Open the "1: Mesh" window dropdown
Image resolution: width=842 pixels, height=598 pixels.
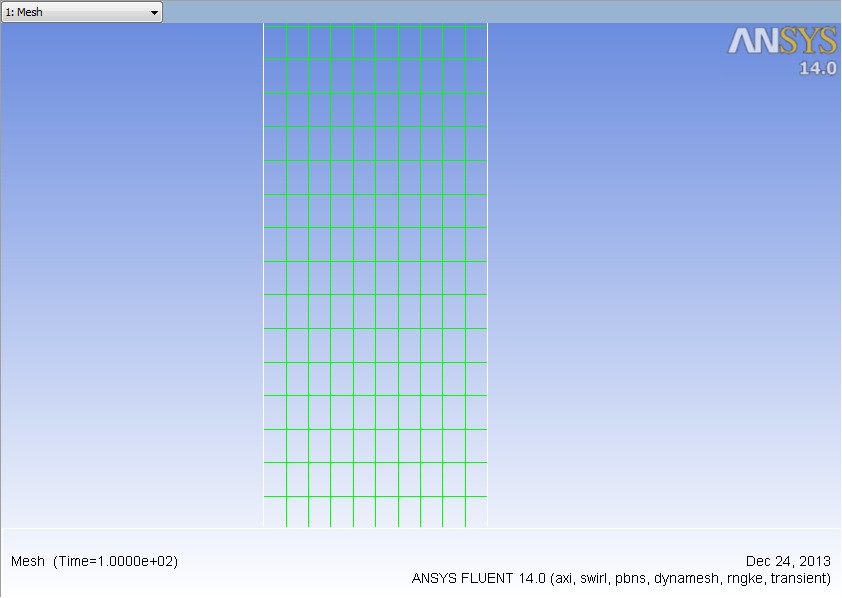click(80, 12)
